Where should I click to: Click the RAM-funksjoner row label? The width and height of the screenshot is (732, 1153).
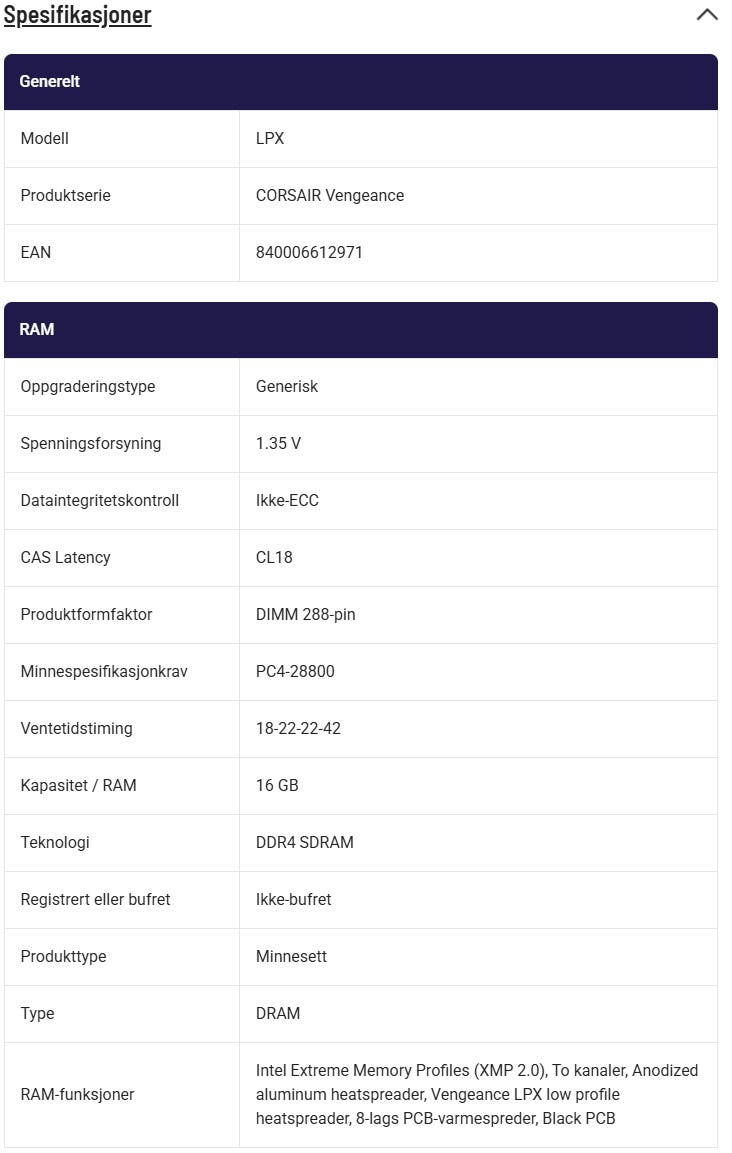[77, 1095]
